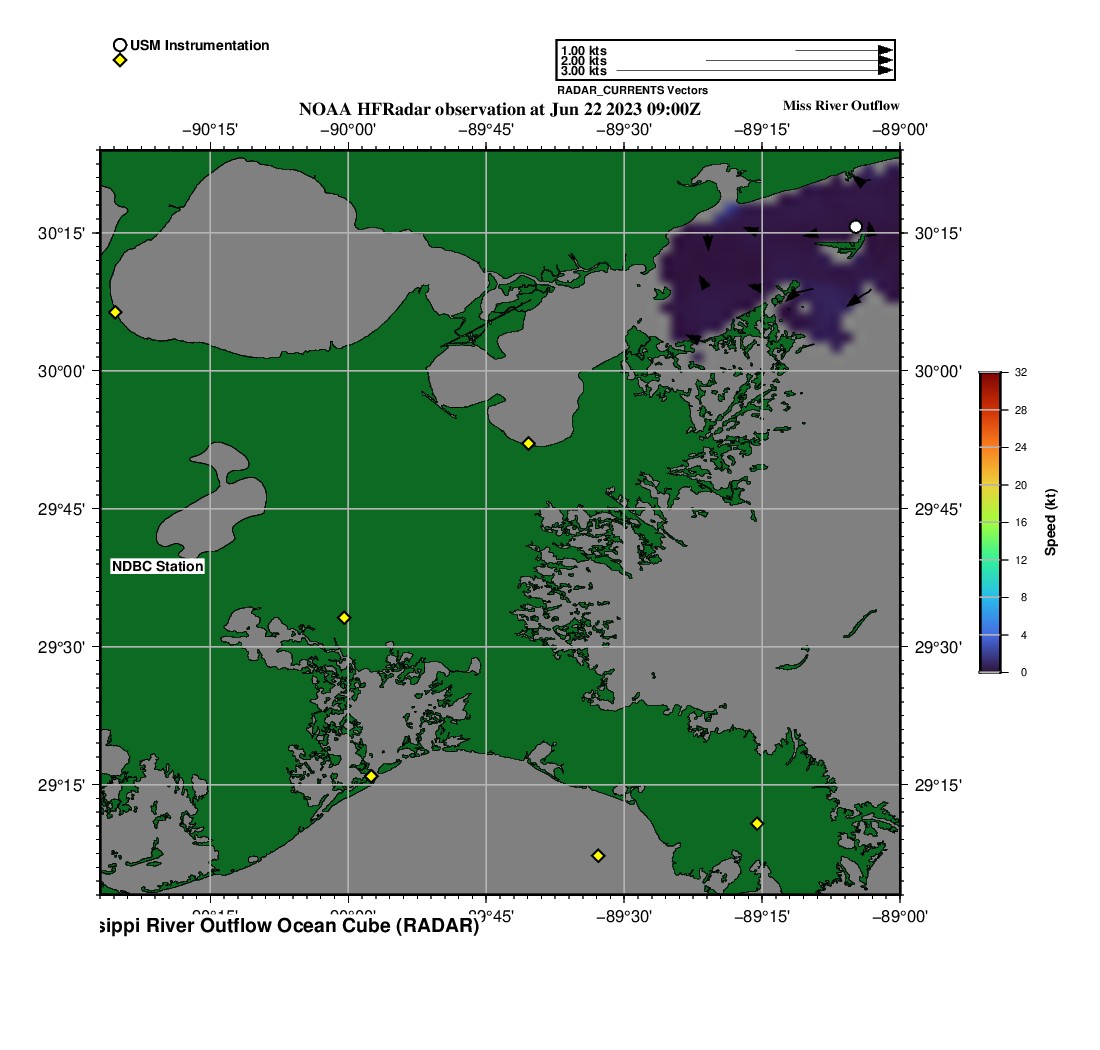The height and width of the screenshot is (1050, 1100).
Task: Click the NOAA HFRadar observation title
Action: coord(500,109)
